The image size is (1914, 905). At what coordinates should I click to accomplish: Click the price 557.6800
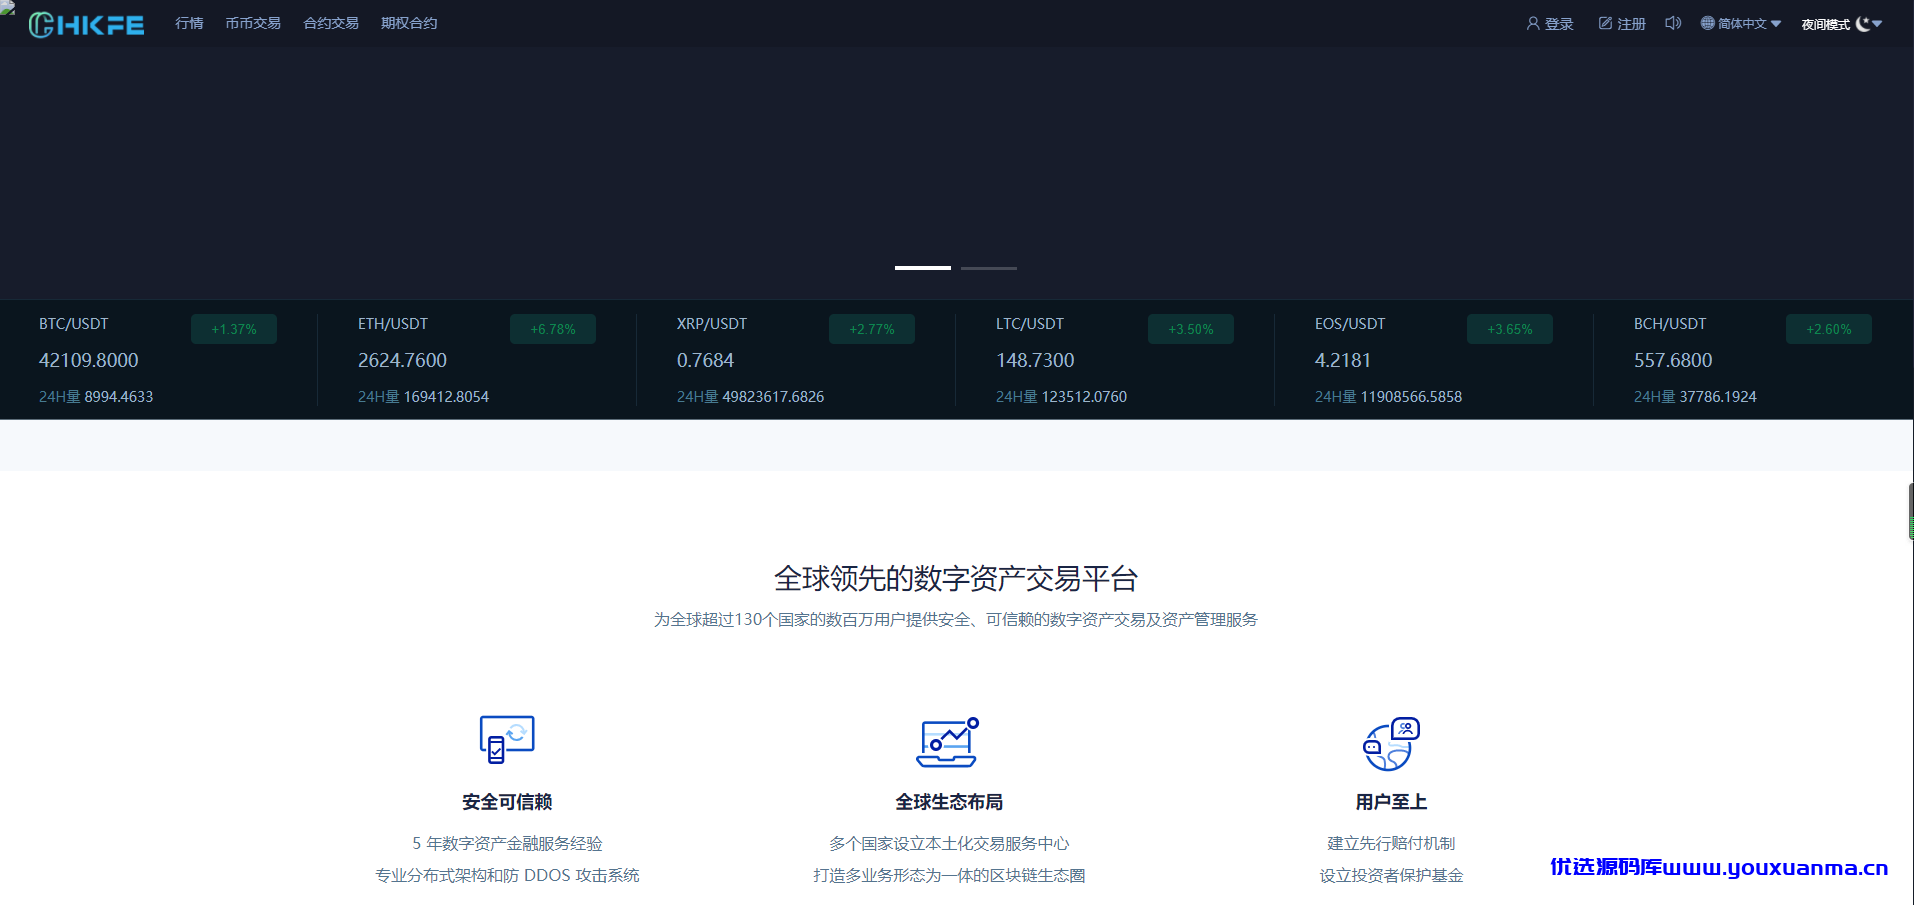(1673, 360)
